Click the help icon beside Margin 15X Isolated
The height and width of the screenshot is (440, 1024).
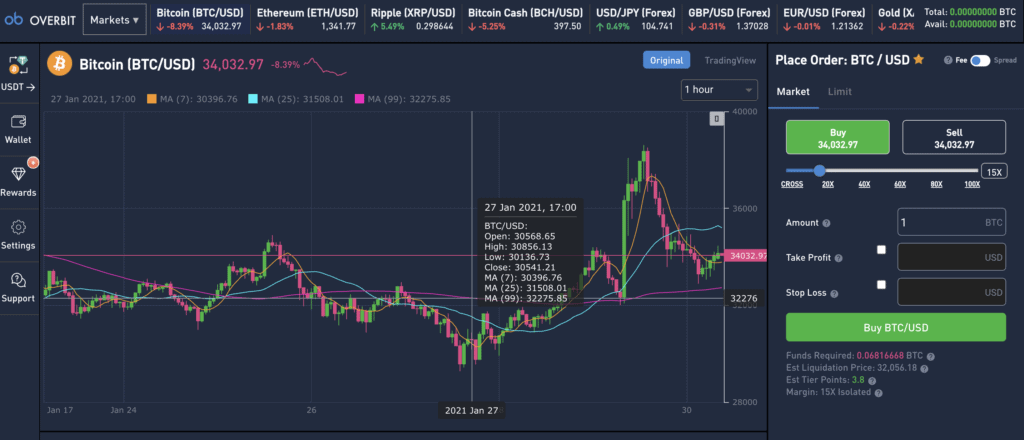click(x=878, y=393)
